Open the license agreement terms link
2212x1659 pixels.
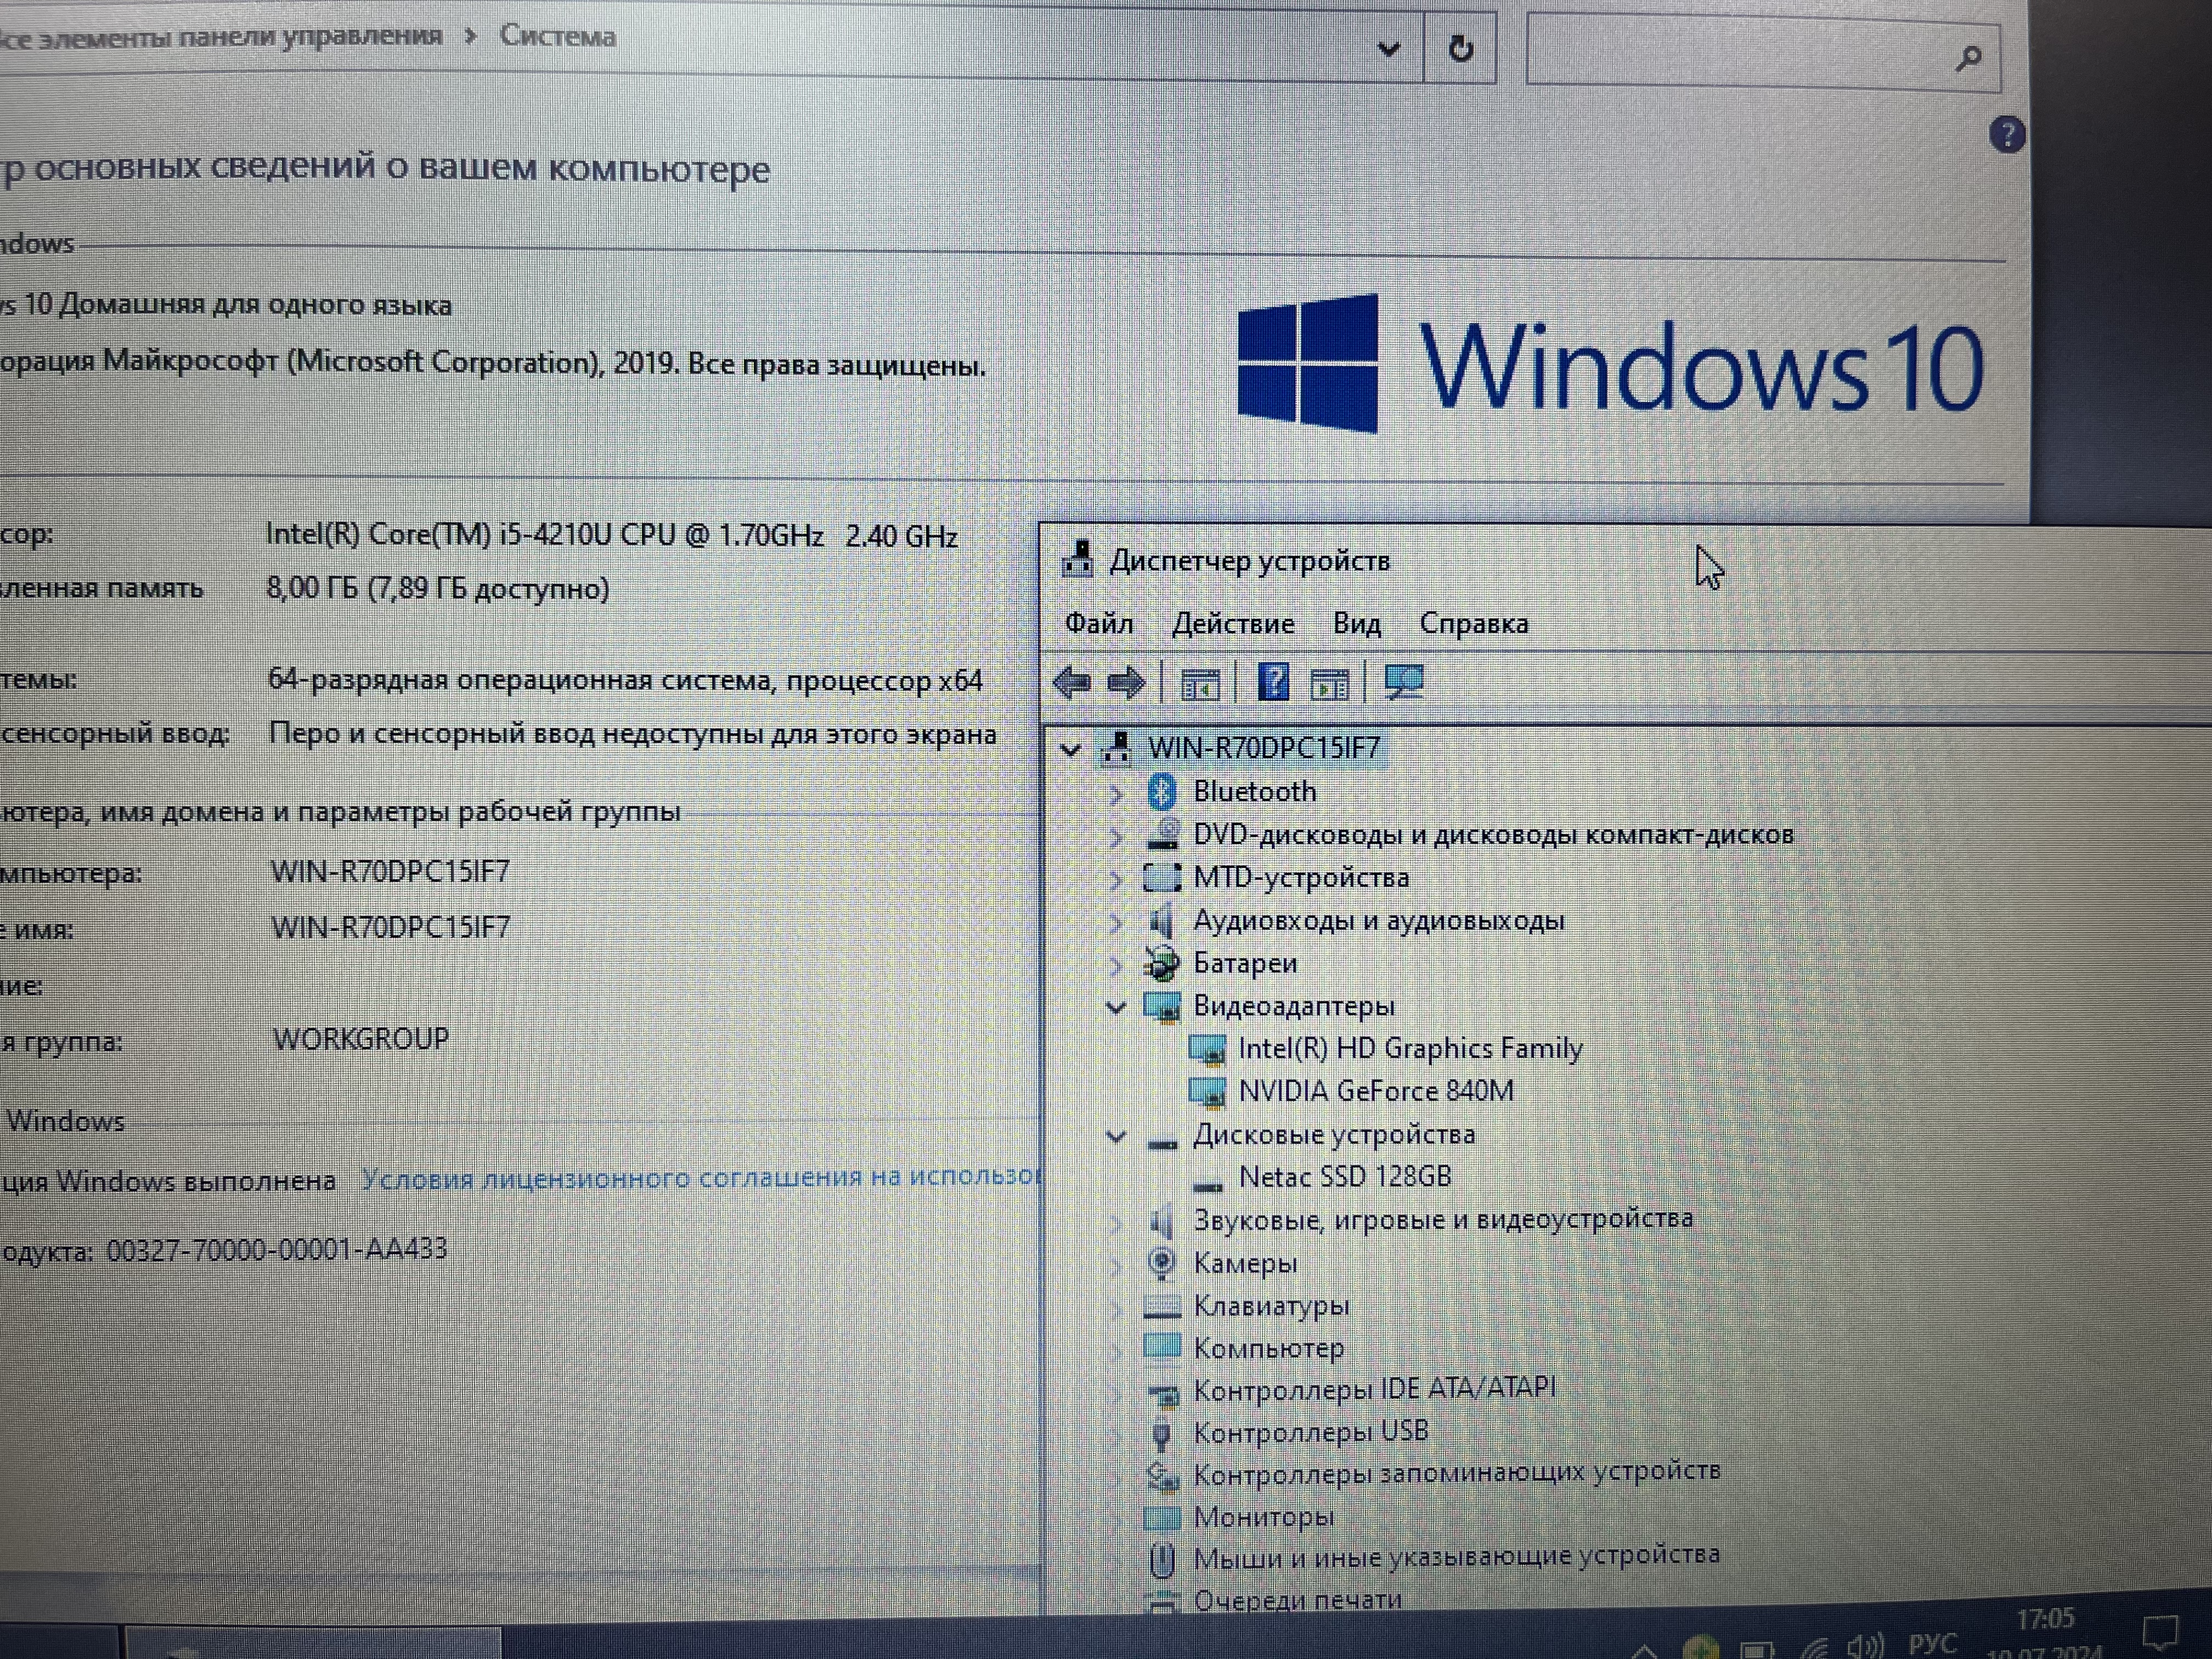(700, 1177)
